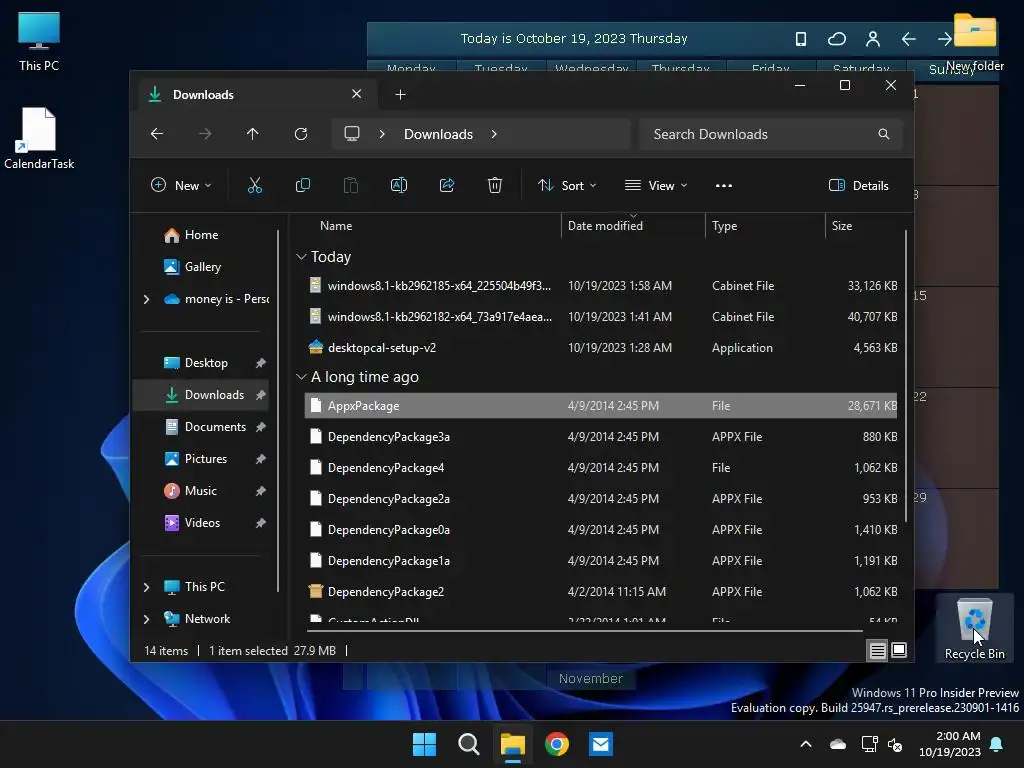Click the search magnifier icon in Downloads
The image size is (1024, 768).
pos(884,134)
